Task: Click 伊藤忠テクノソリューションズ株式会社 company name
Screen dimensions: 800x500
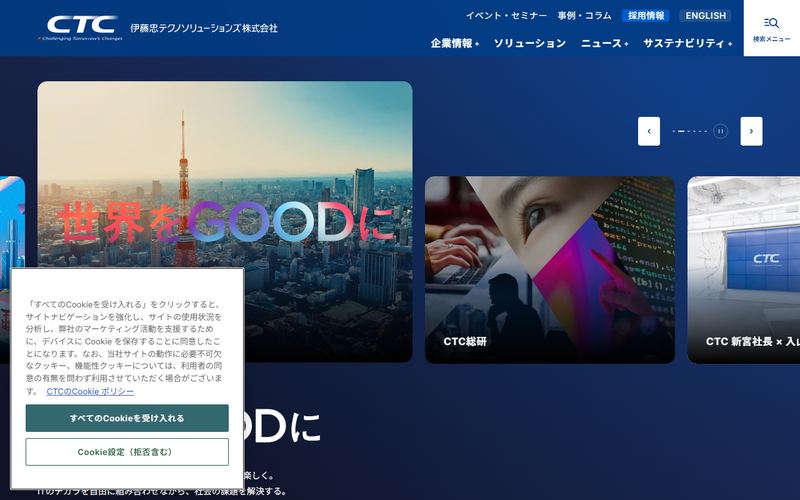Action: [204, 28]
